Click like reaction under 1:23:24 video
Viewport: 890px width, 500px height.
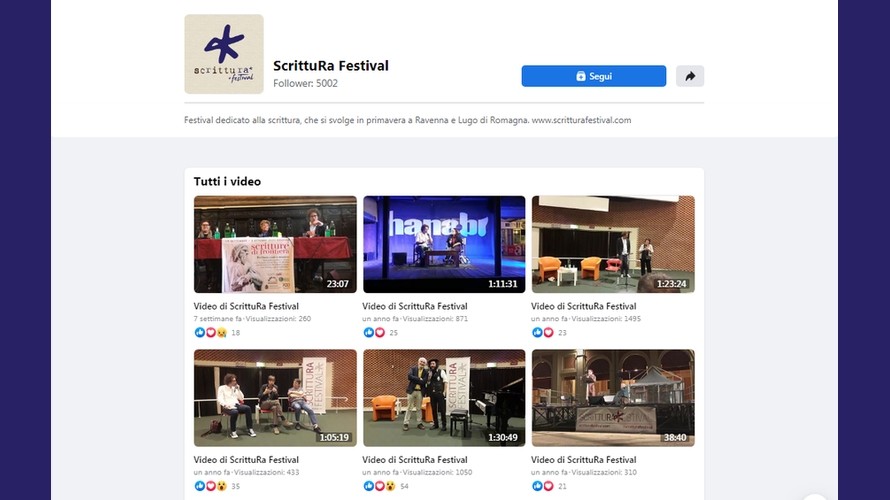tap(537, 333)
